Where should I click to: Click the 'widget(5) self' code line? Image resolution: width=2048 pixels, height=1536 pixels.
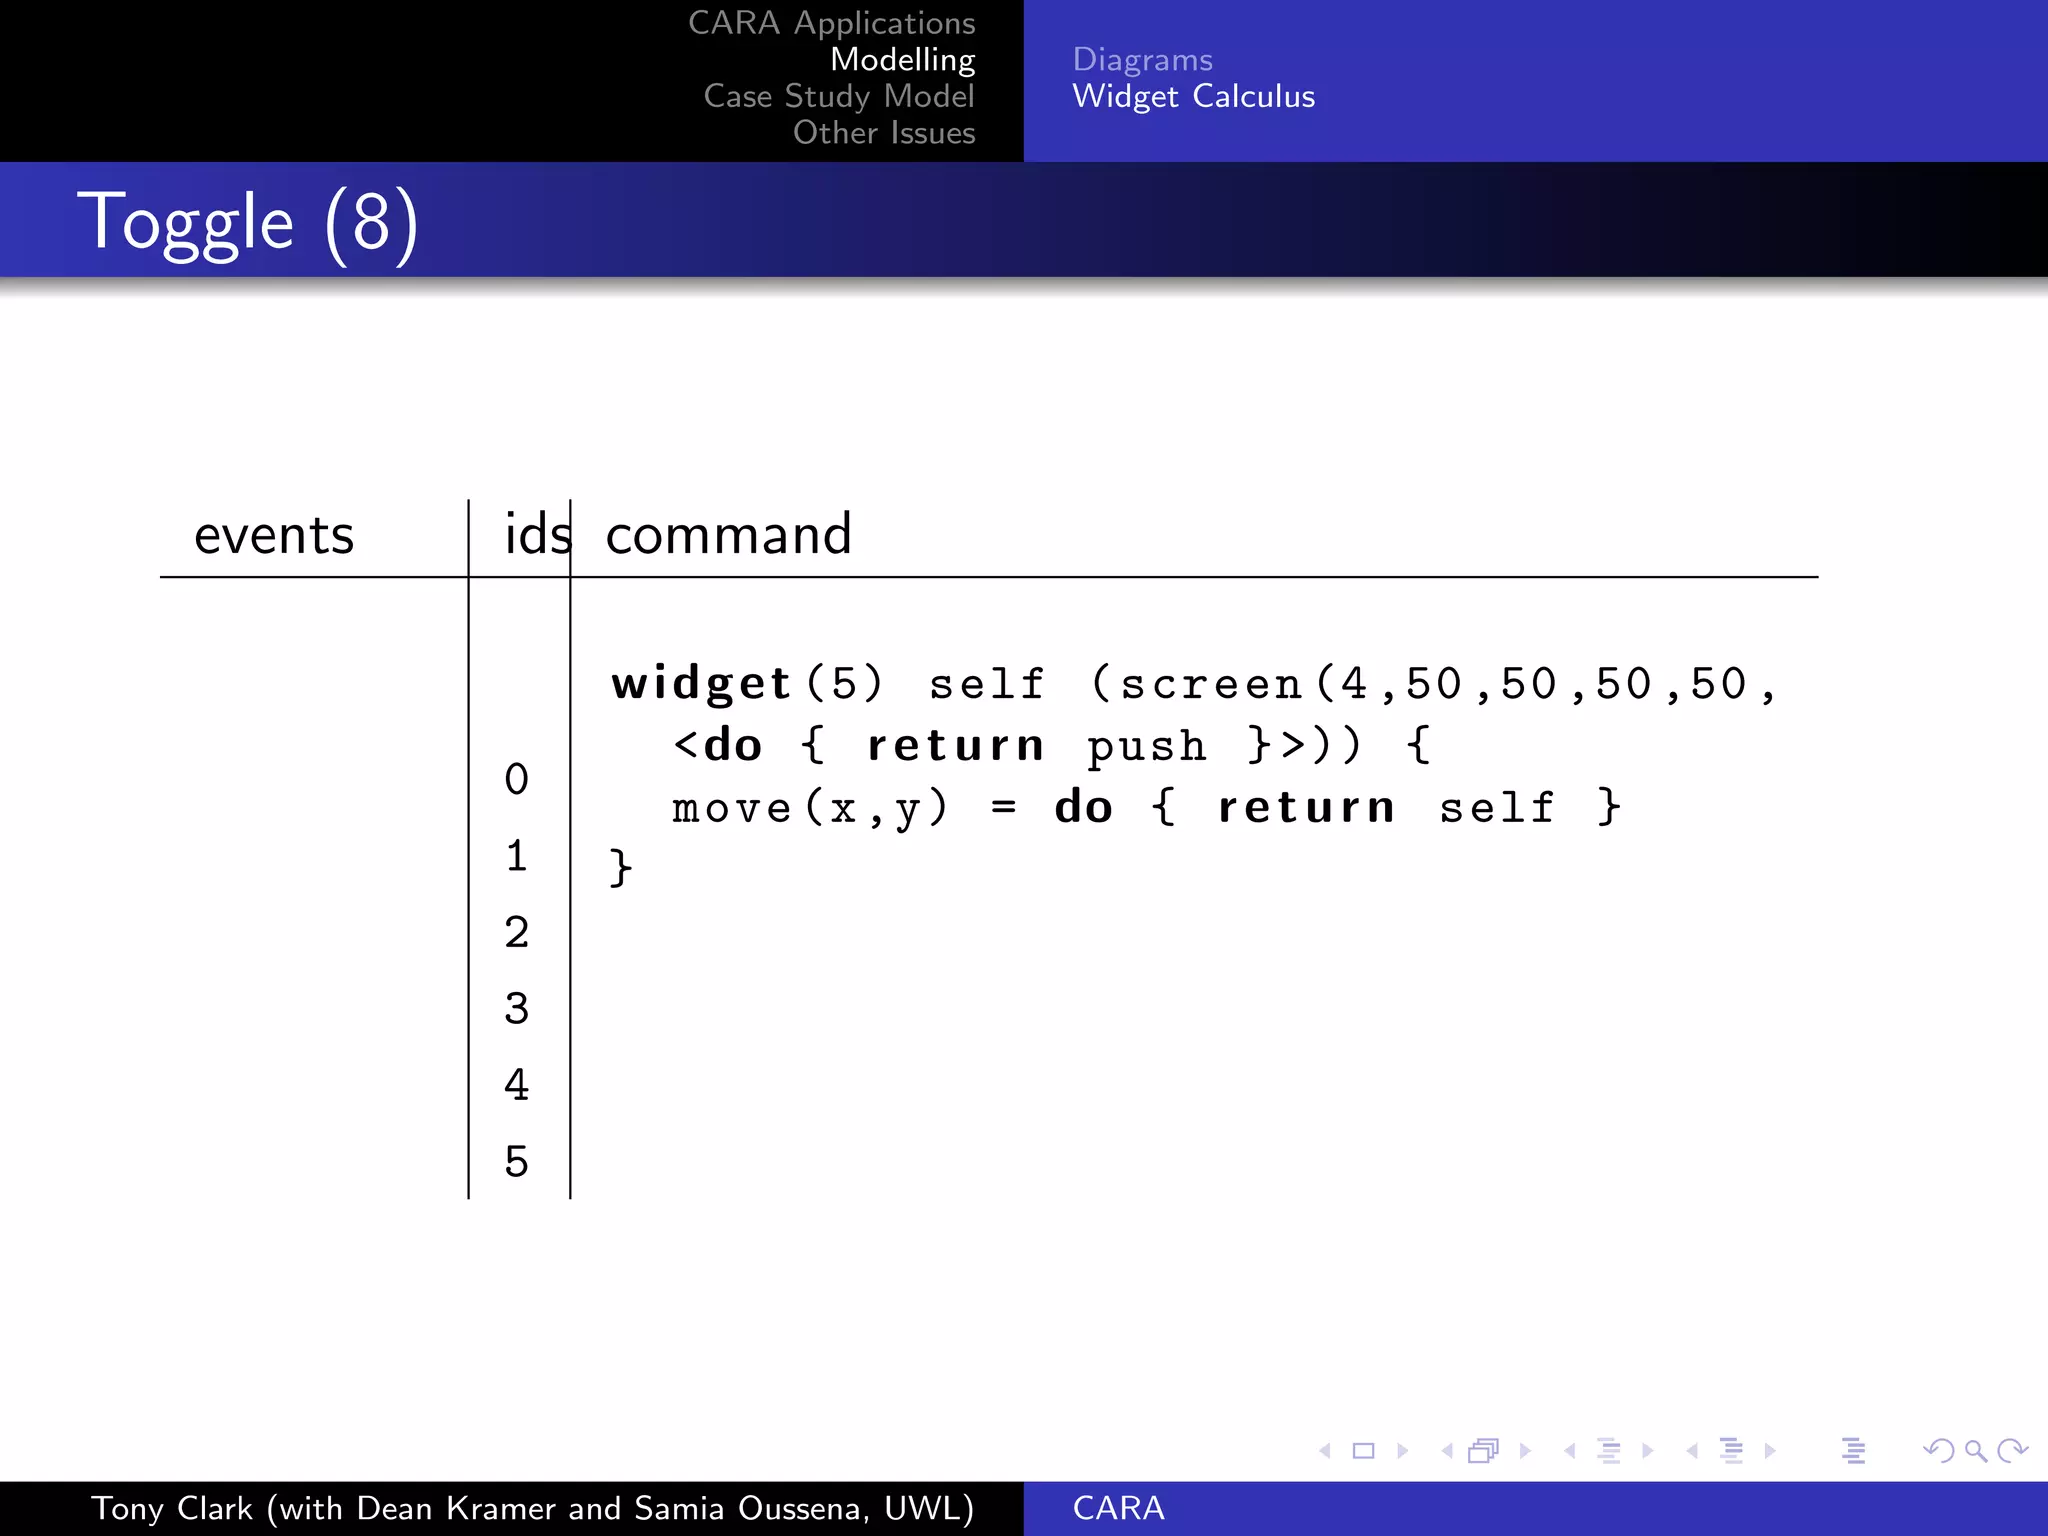tap(1194, 685)
